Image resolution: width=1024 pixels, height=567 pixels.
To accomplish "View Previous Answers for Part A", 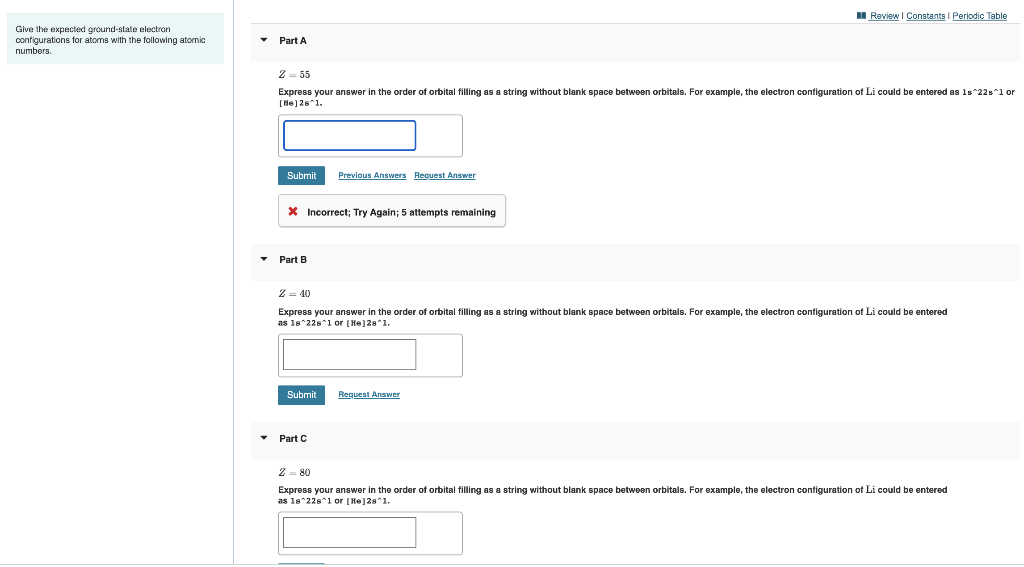I will point(372,175).
